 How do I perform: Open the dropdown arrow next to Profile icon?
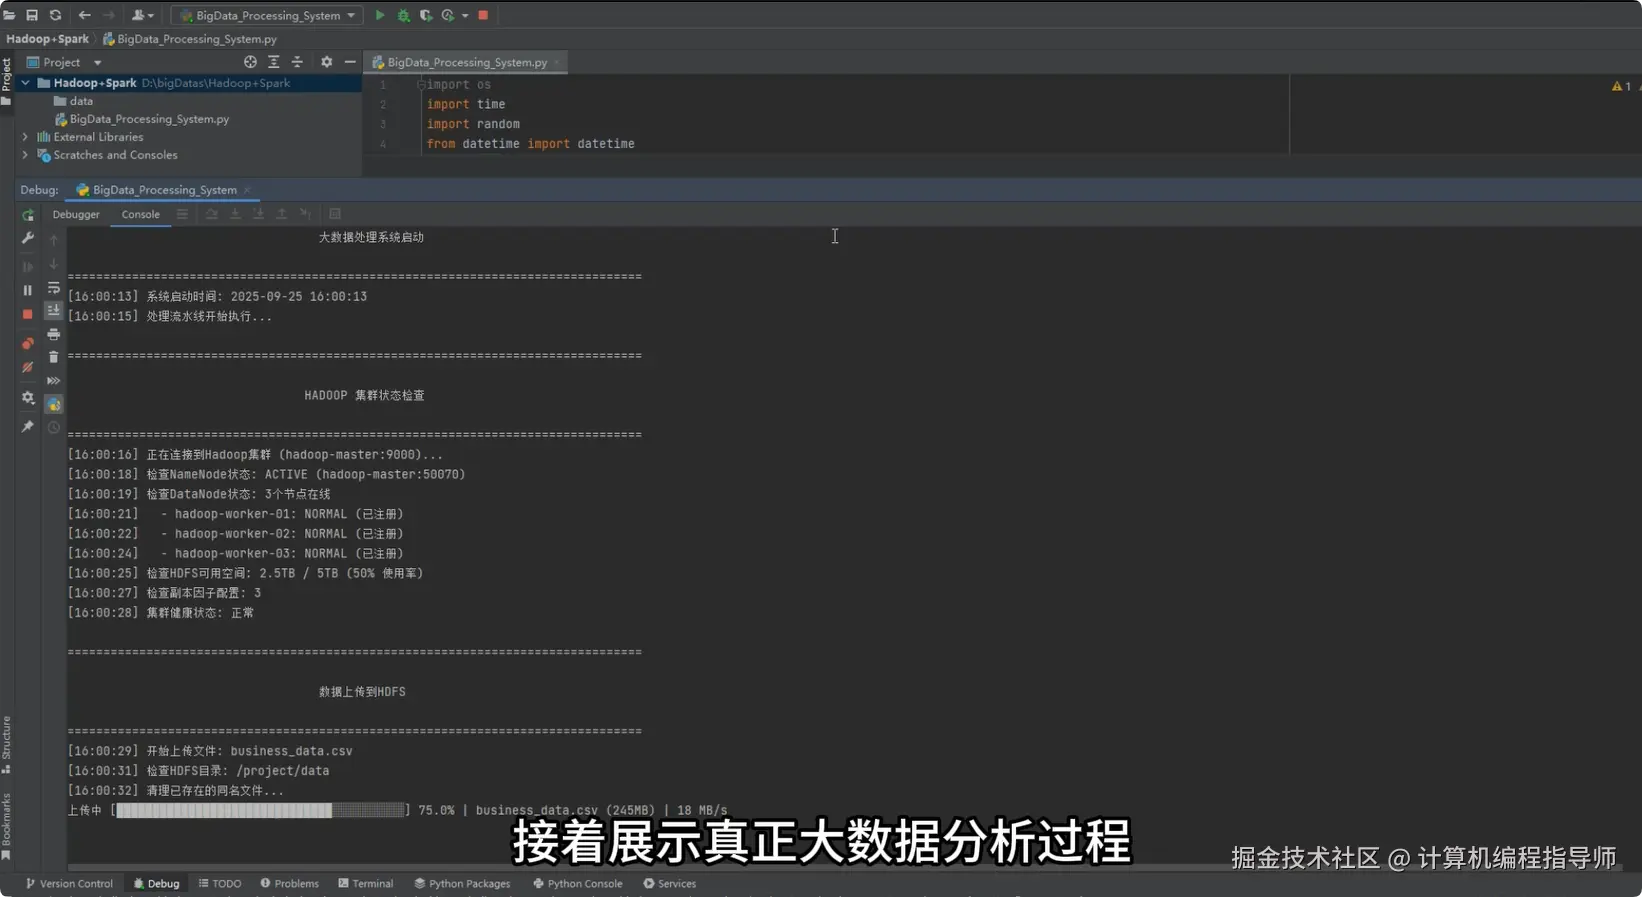[x=465, y=15]
